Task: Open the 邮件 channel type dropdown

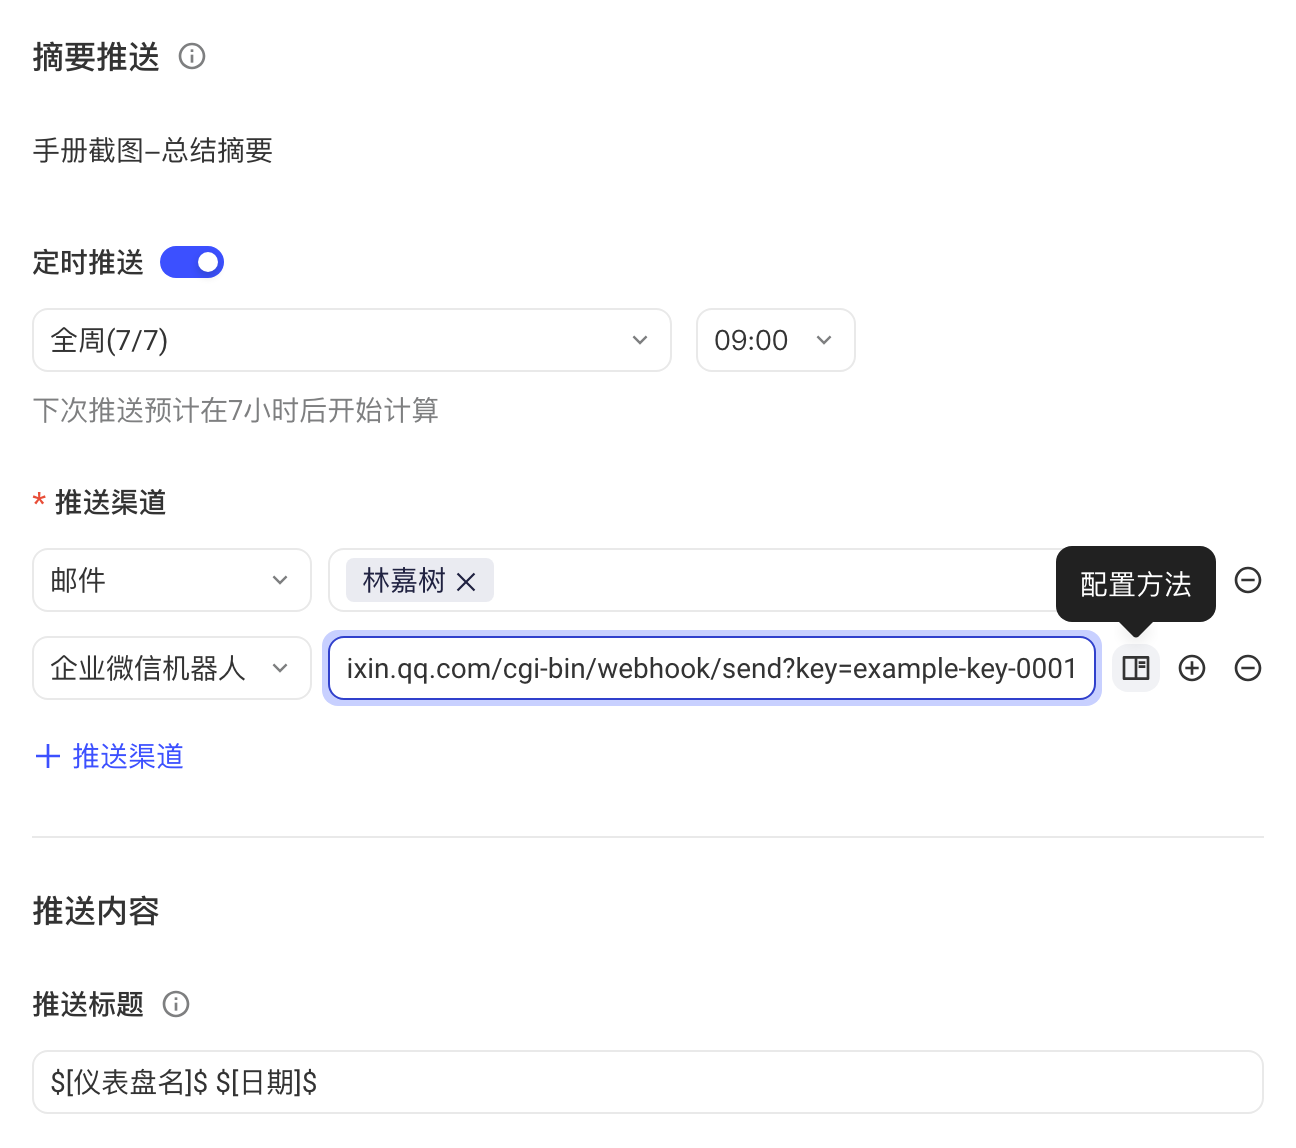Action: [172, 580]
